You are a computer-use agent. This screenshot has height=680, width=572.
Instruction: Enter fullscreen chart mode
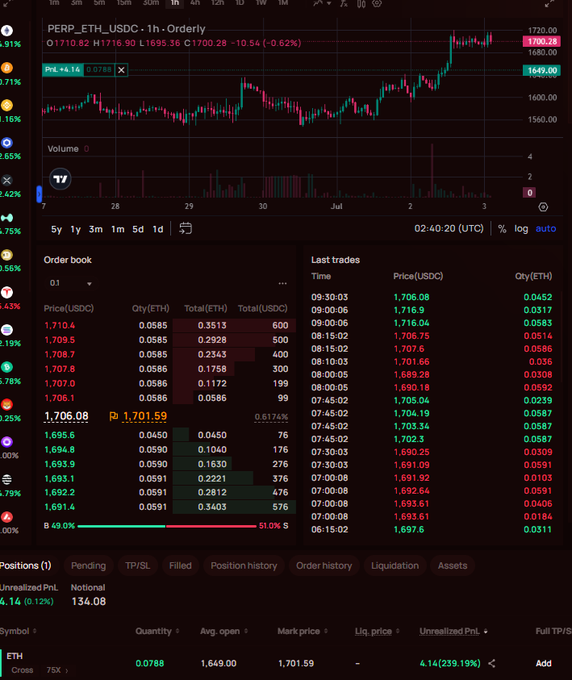point(549,3)
